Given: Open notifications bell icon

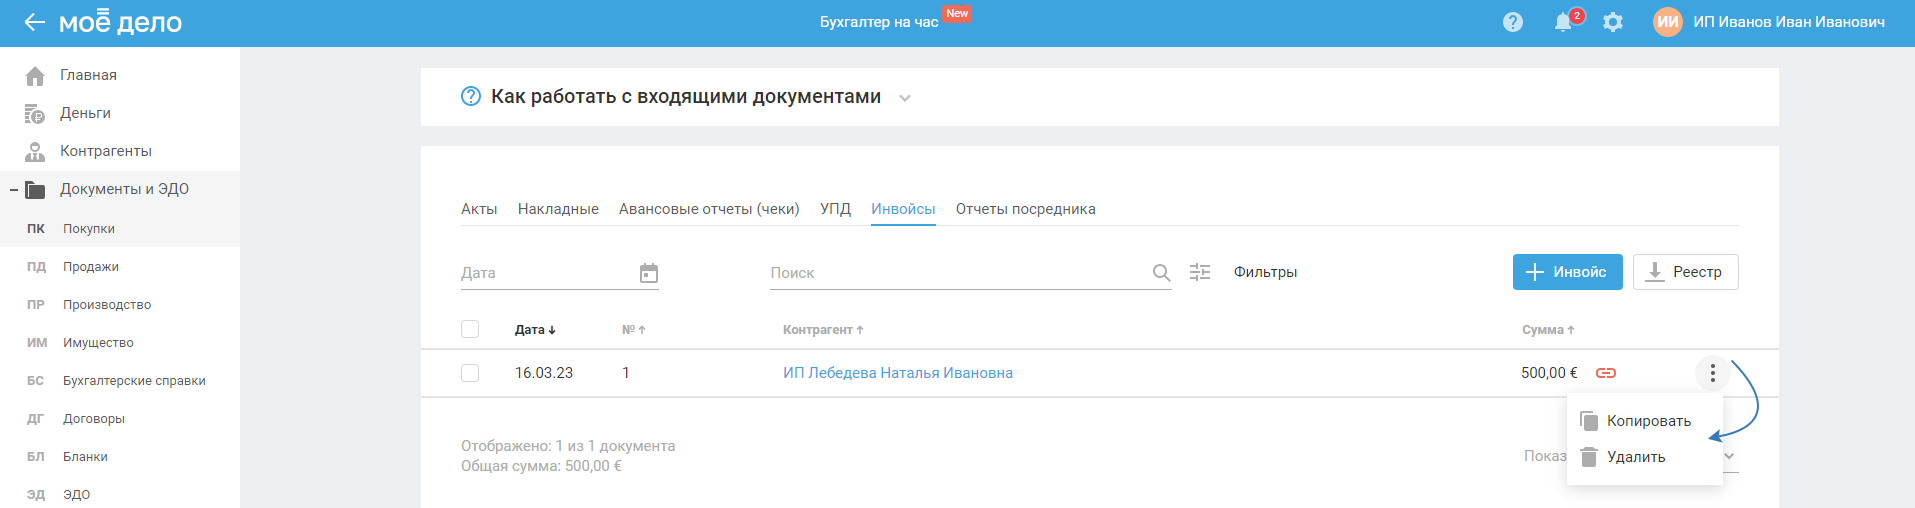Looking at the screenshot, I should (1563, 22).
